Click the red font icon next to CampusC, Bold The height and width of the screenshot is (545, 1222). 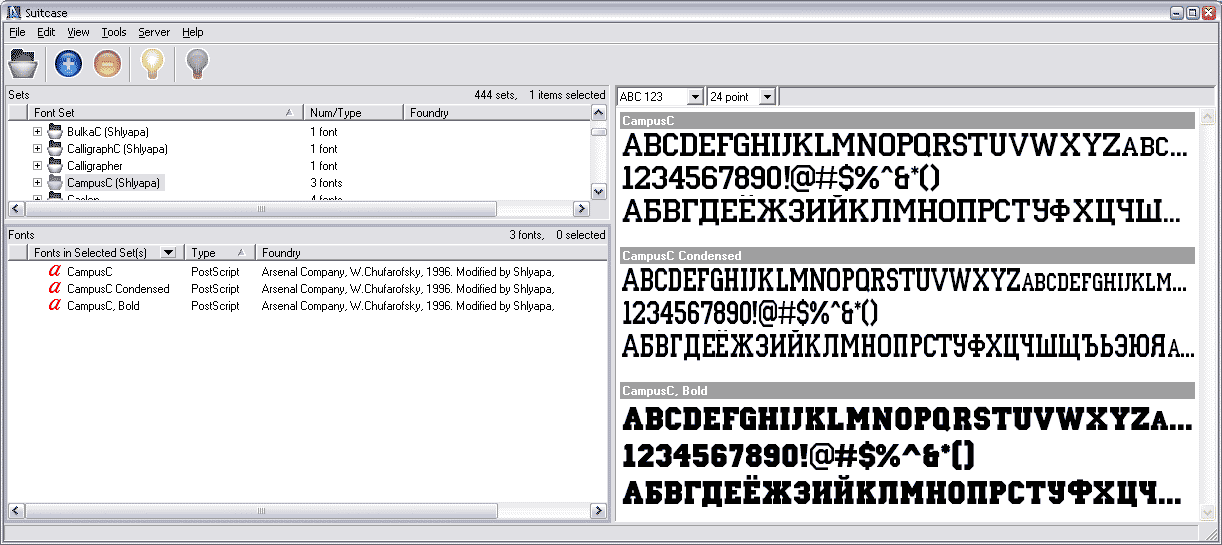[x=55, y=305]
